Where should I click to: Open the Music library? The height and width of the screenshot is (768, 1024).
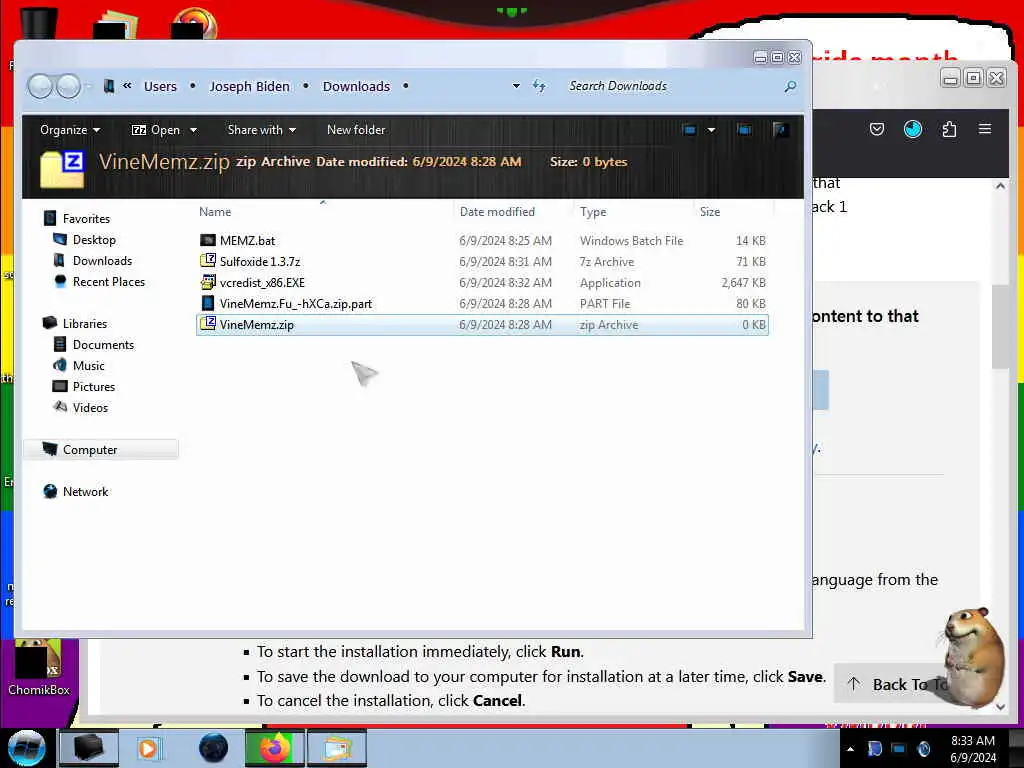[88, 365]
